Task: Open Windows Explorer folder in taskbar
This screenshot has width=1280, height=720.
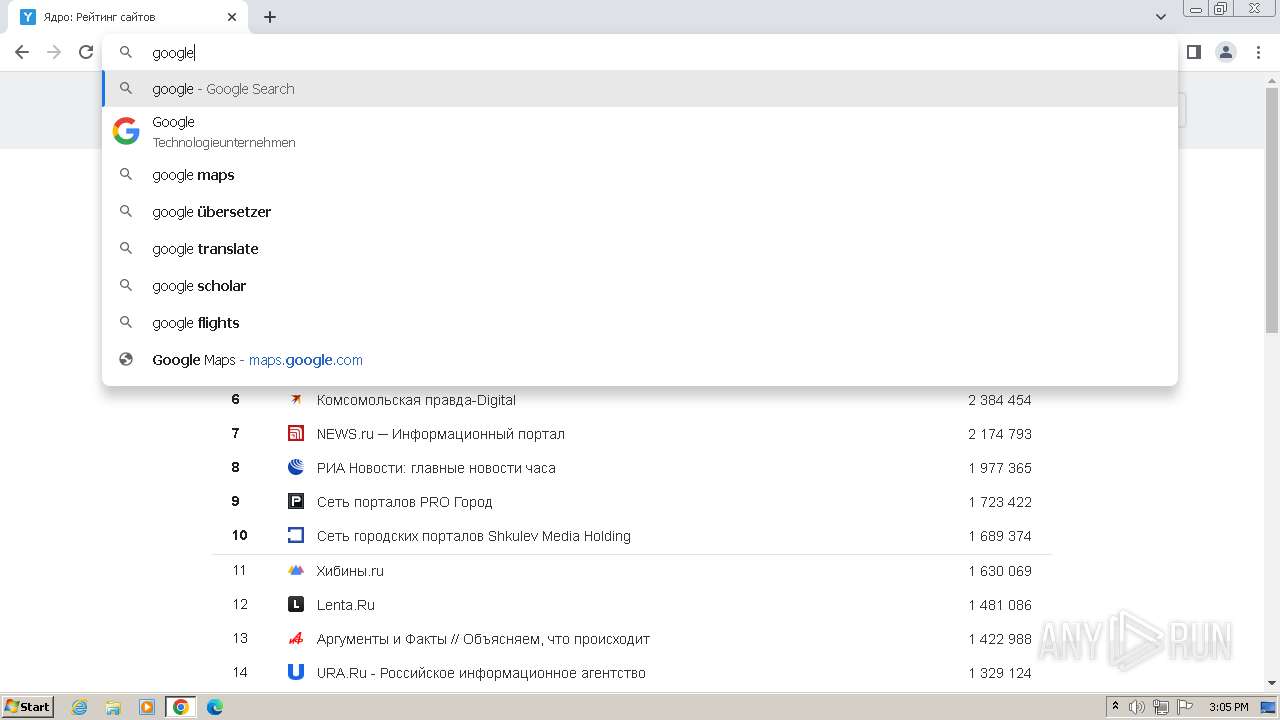Action: tap(113, 707)
